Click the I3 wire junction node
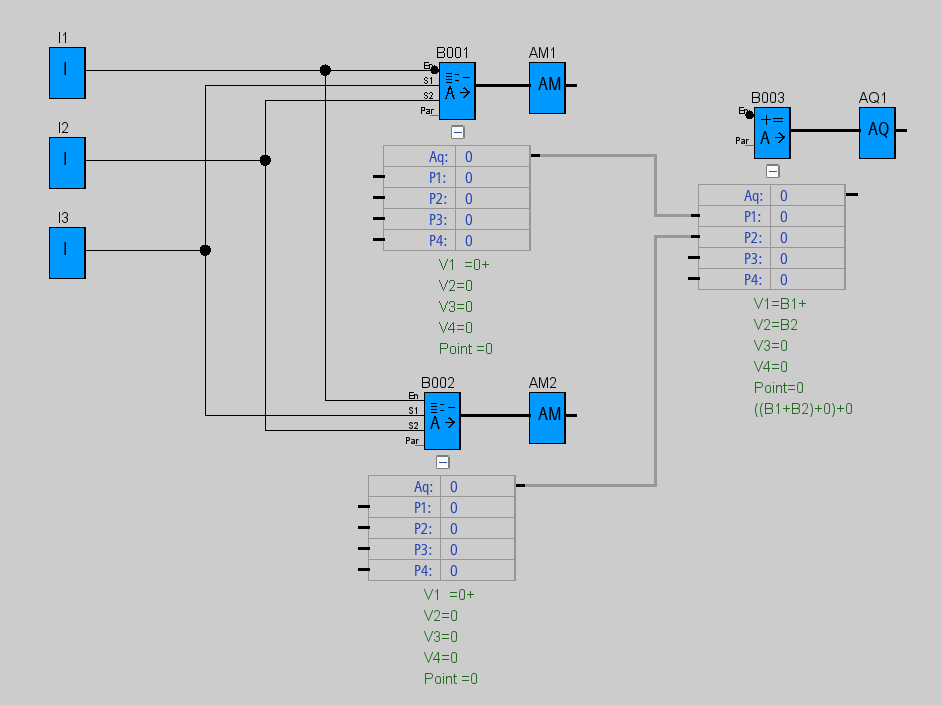 (x=205, y=250)
